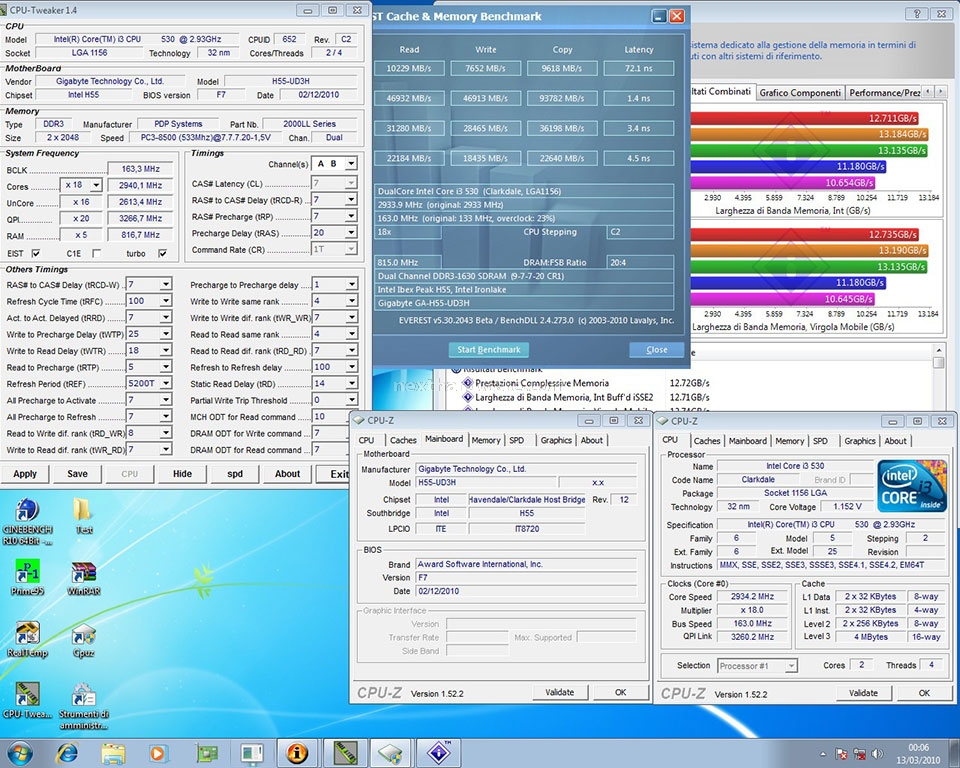Open Windows Media Player from the taskbar

pyautogui.click(x=157, y=753)
